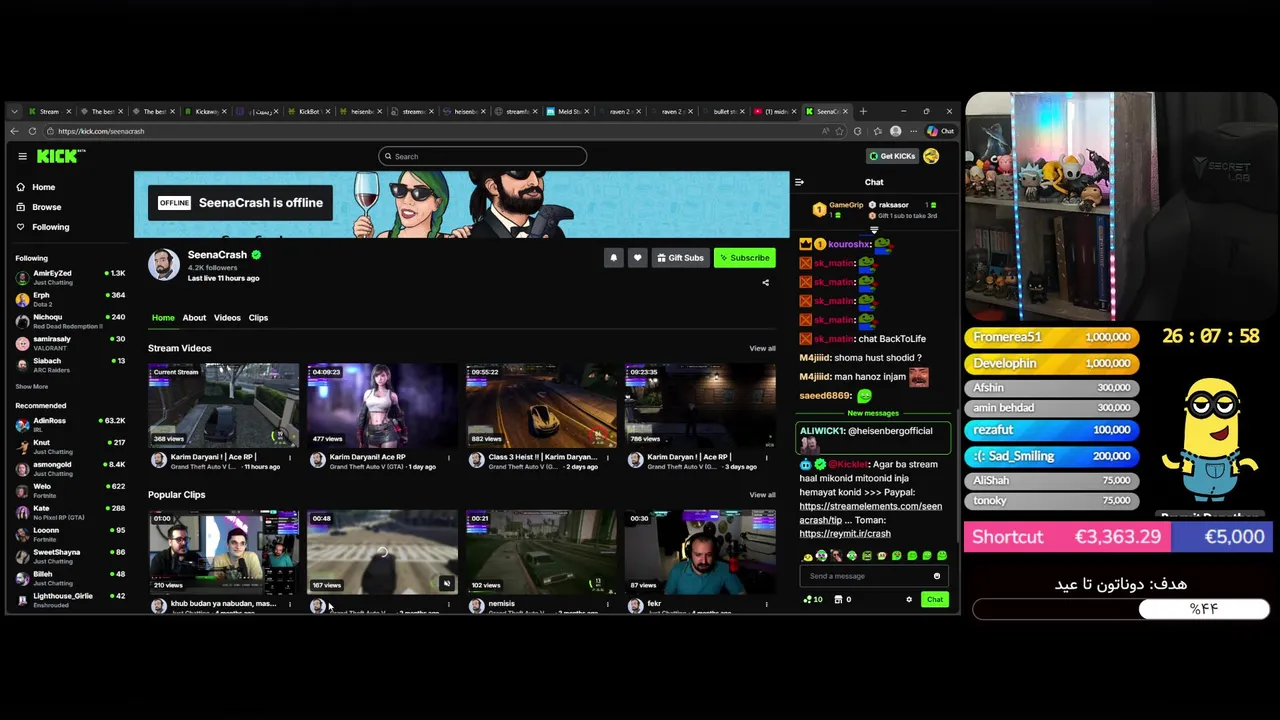This screenshot has width=1280, height=720.
Task: Click the Gift Subs button
Action: [680, 258]
